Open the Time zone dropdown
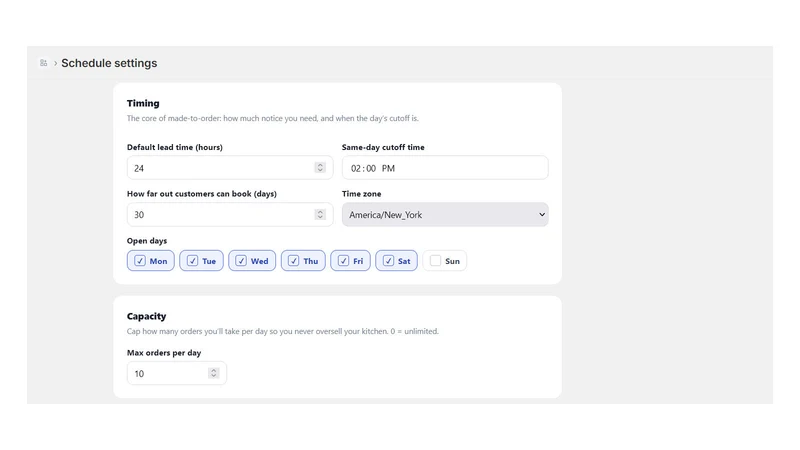 click(x=445, y=215)
